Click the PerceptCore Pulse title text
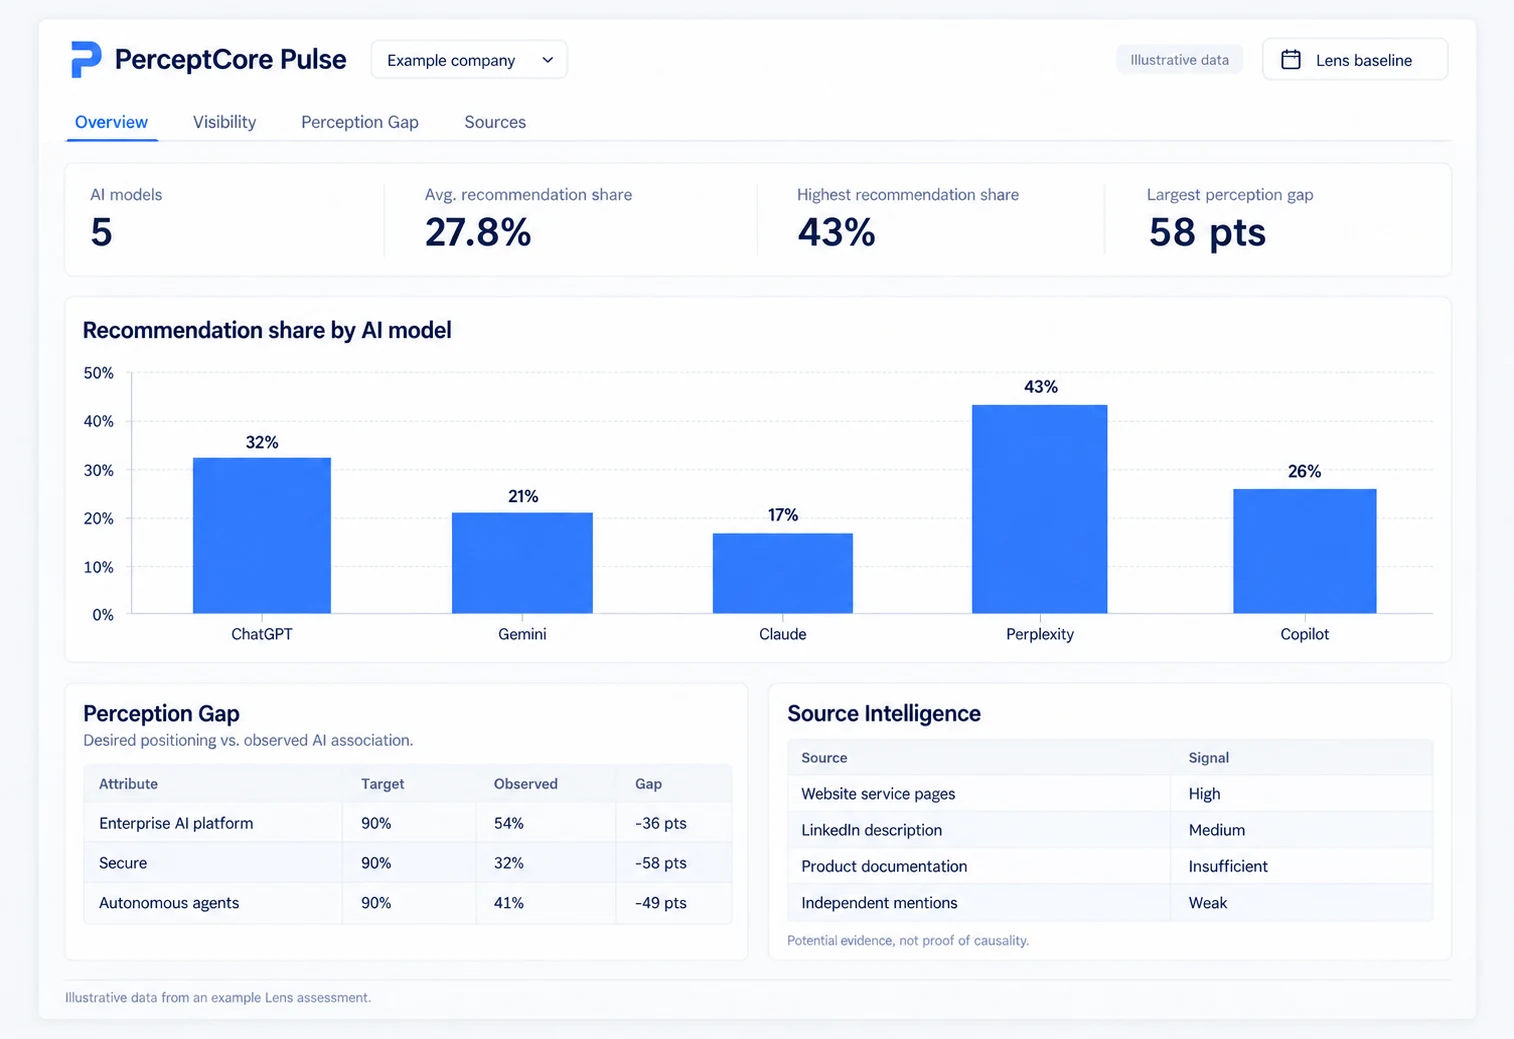Screen dimensions: 1514x1039 pyautogui.click(x=231, y=60)
